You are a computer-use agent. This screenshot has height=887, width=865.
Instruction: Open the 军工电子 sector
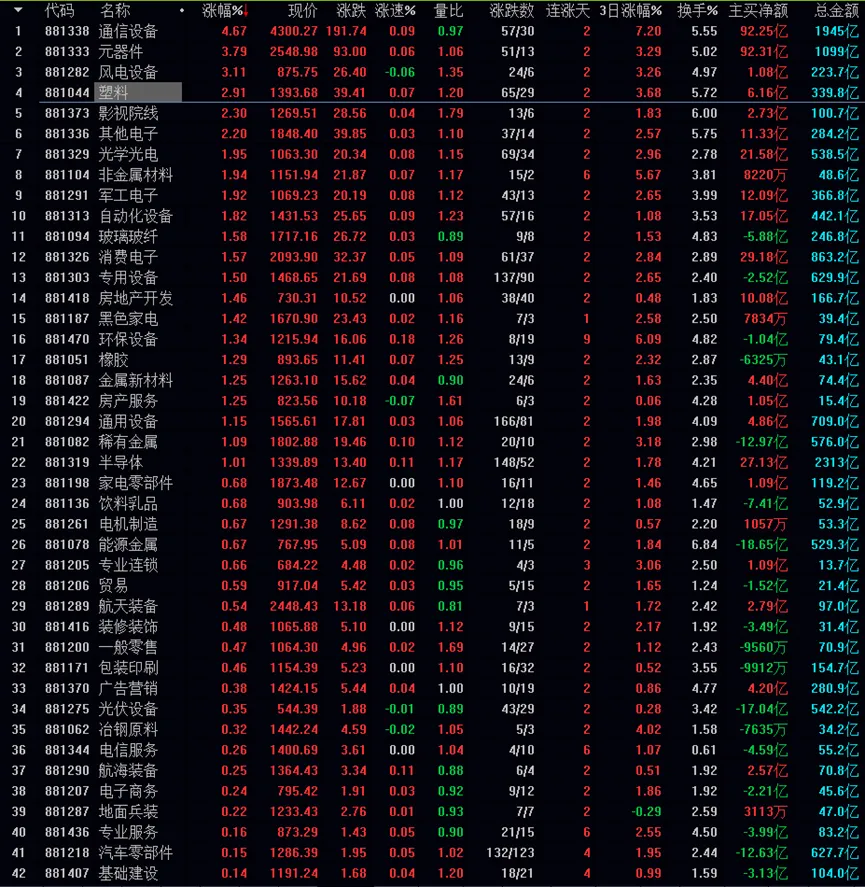click(x=128, y=196)
